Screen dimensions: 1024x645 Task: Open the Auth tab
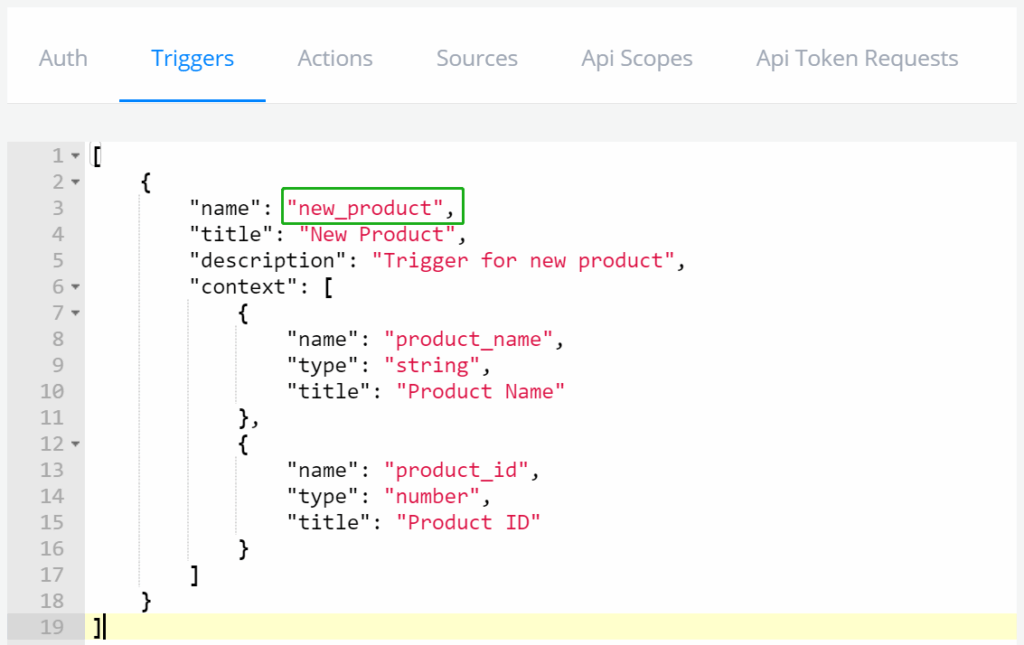63,59
